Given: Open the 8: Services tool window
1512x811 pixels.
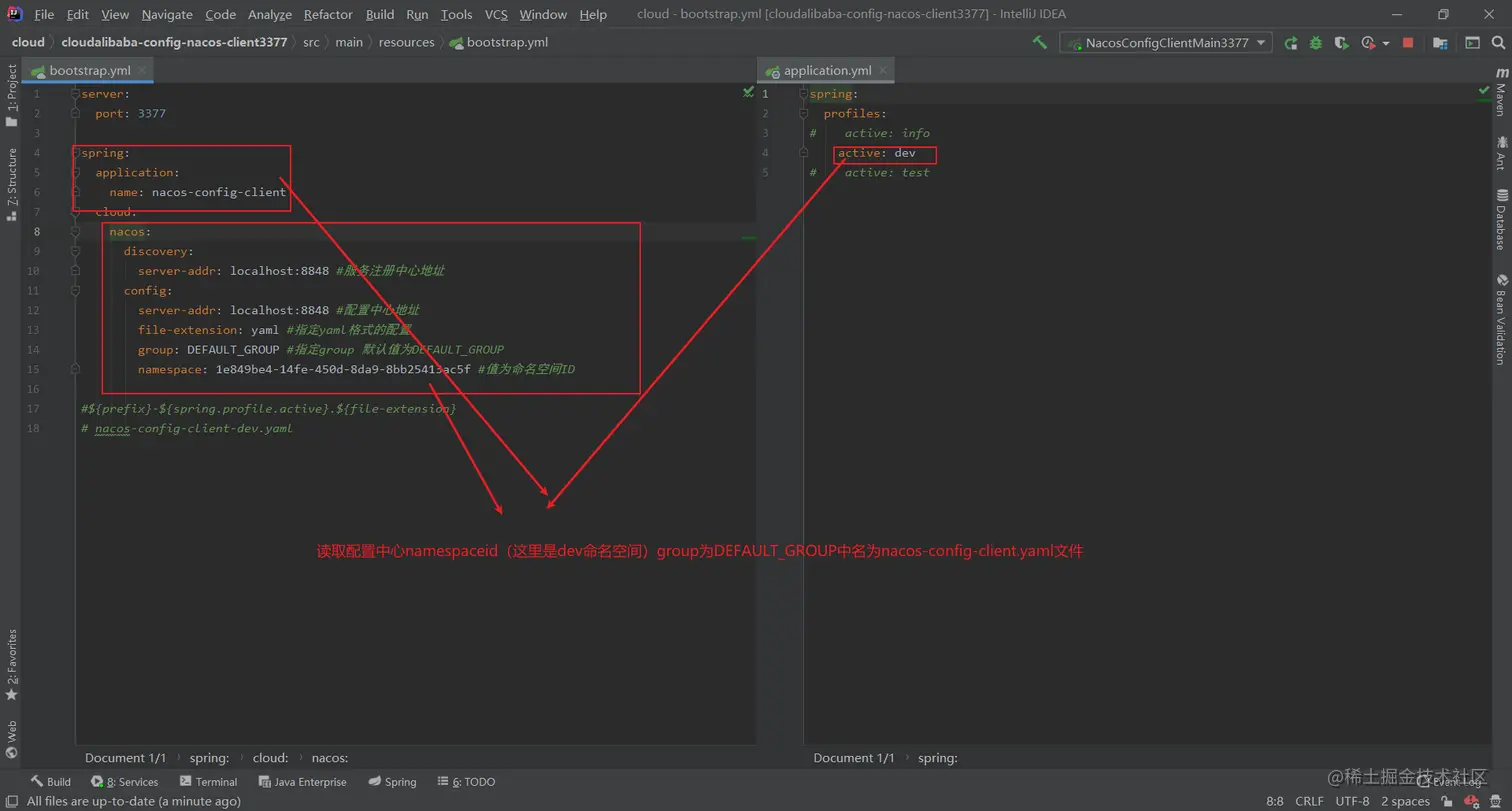Looking at the screenshot, I should (125, 782).
